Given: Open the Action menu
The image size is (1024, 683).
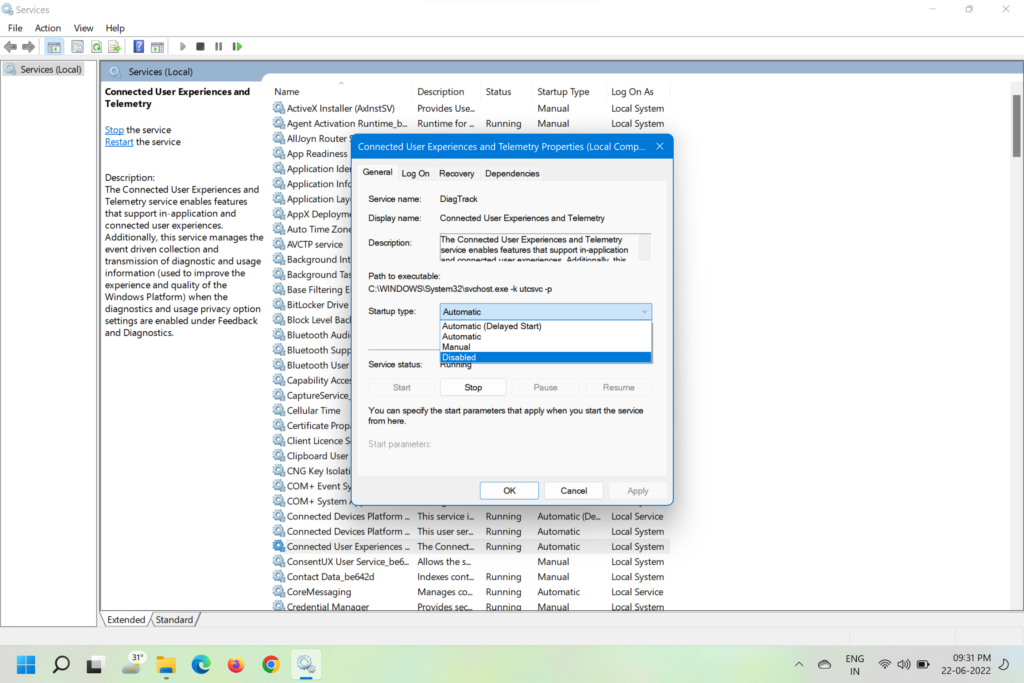Looking at the screenshot, I should coord(48,28).
